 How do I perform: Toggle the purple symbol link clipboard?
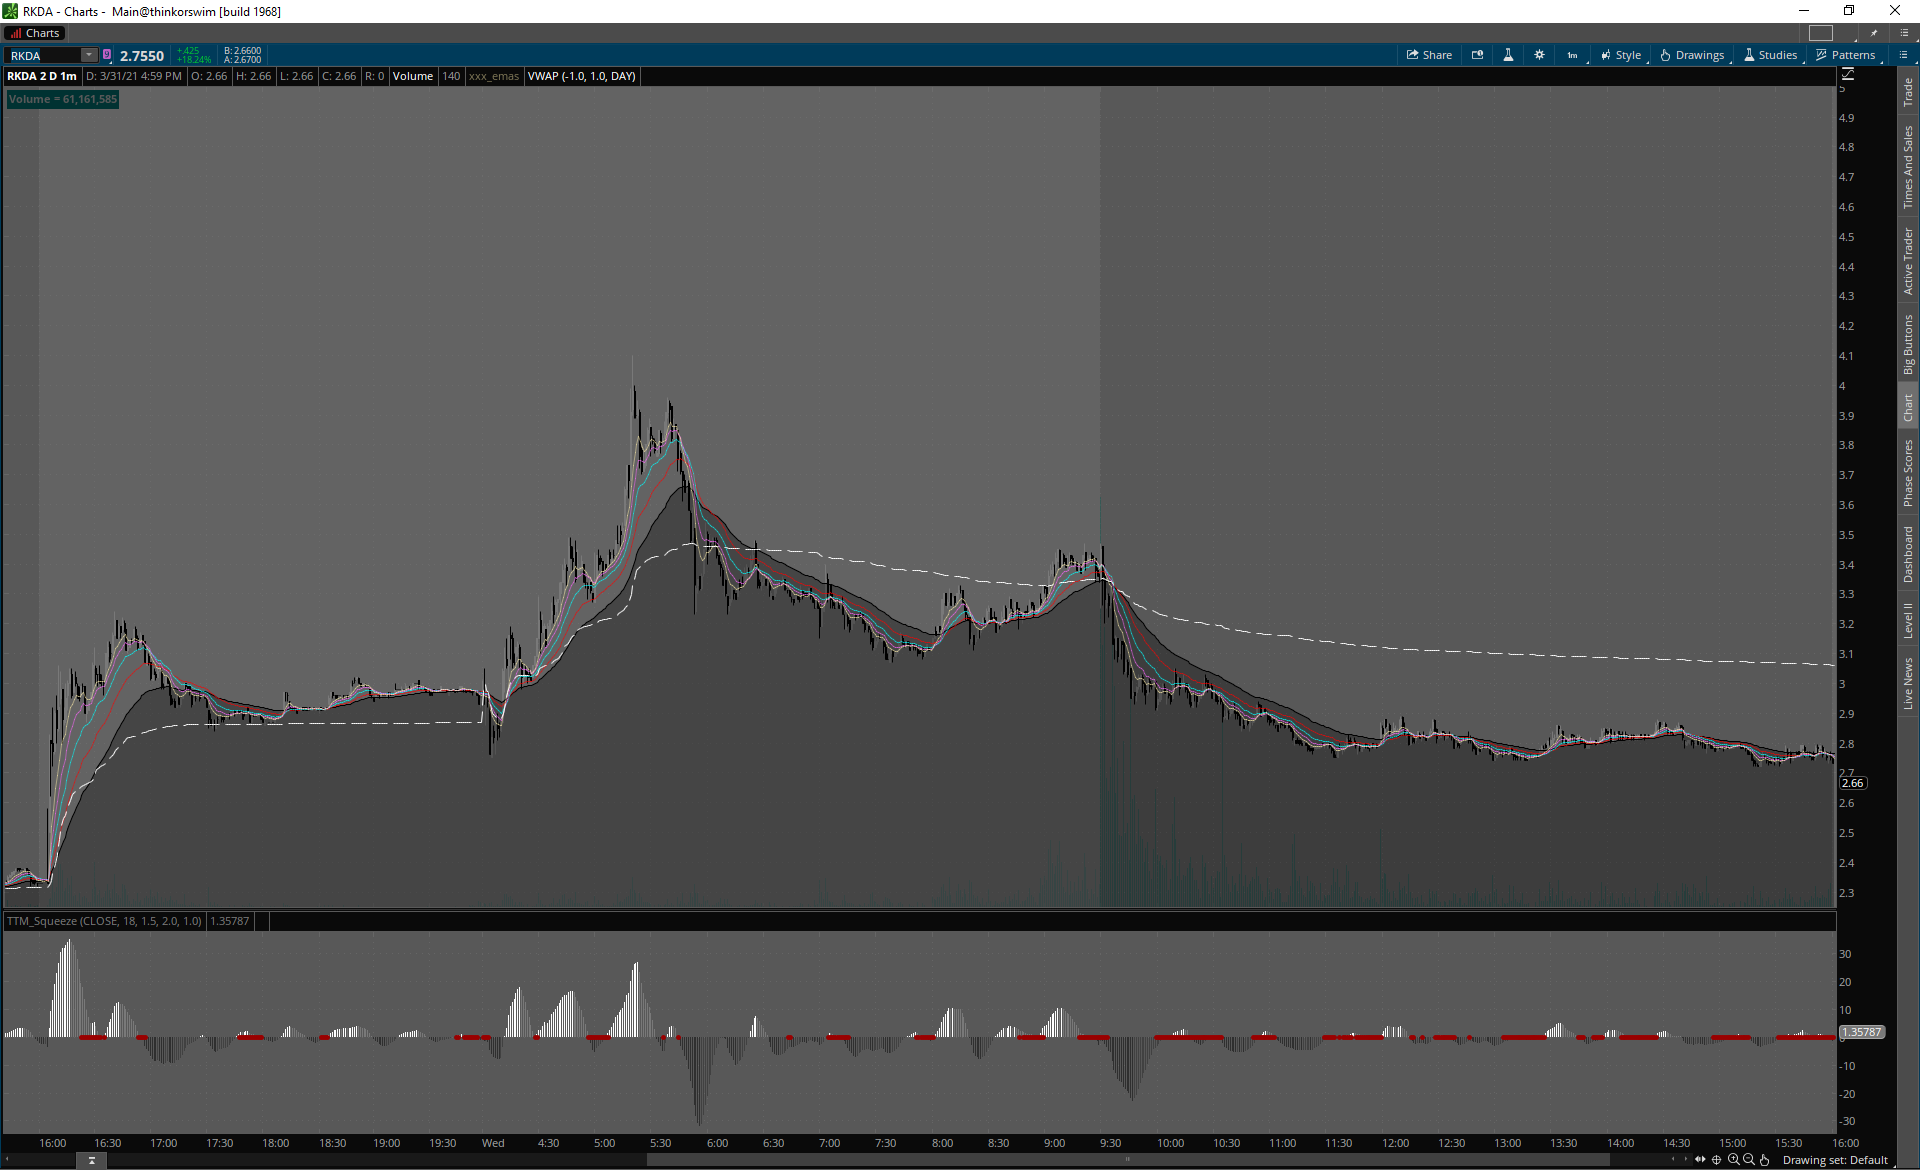pos(107,55)
